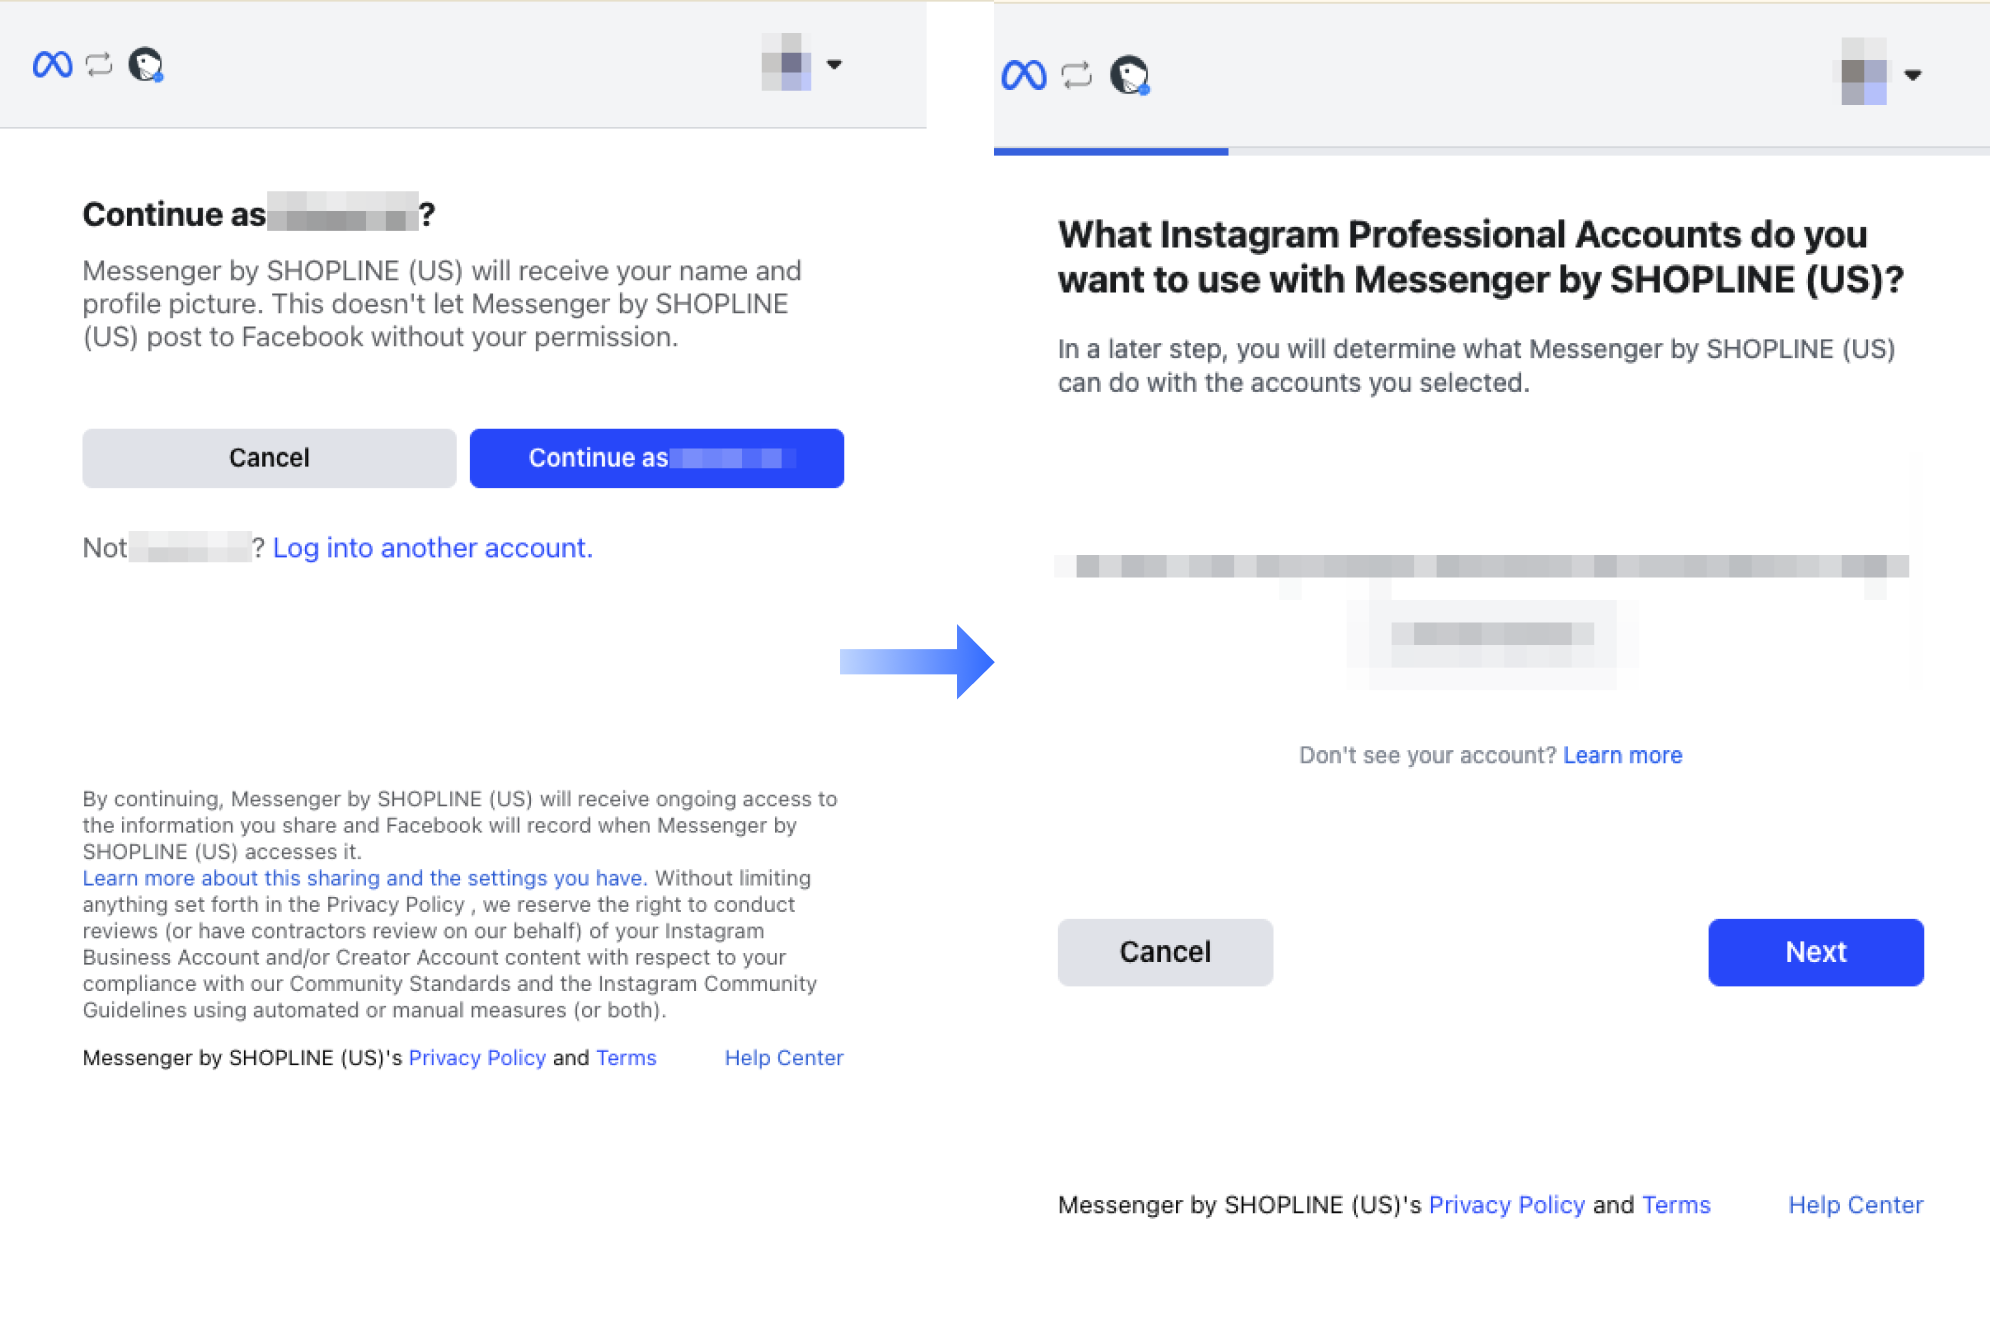Click the Meta logo in left dialog
Screen dimensions: 1990x1323
click(52, 65)
